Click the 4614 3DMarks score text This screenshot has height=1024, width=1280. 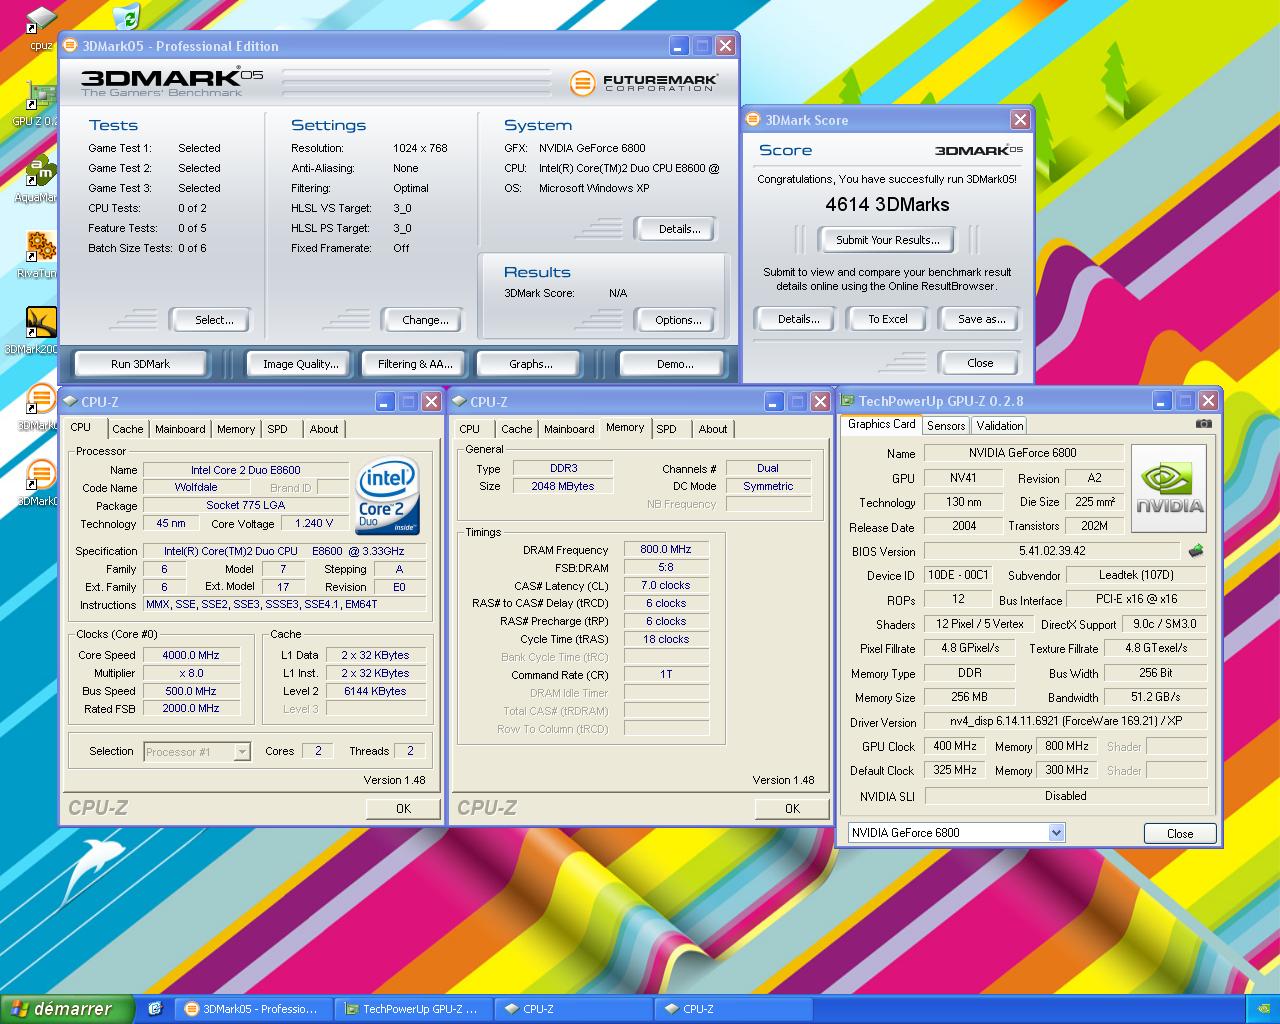pos(887,204)
